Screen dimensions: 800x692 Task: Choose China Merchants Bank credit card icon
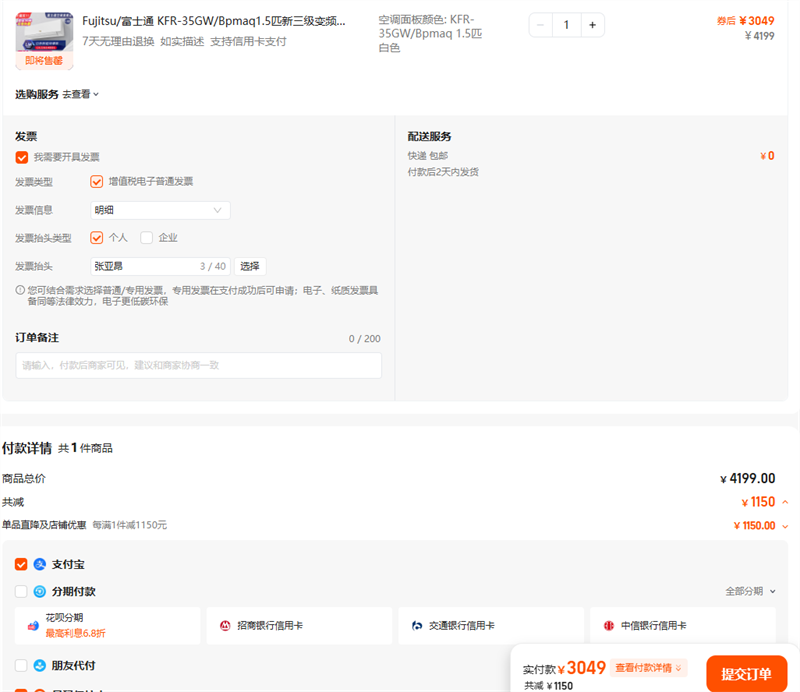pos(225,626)
